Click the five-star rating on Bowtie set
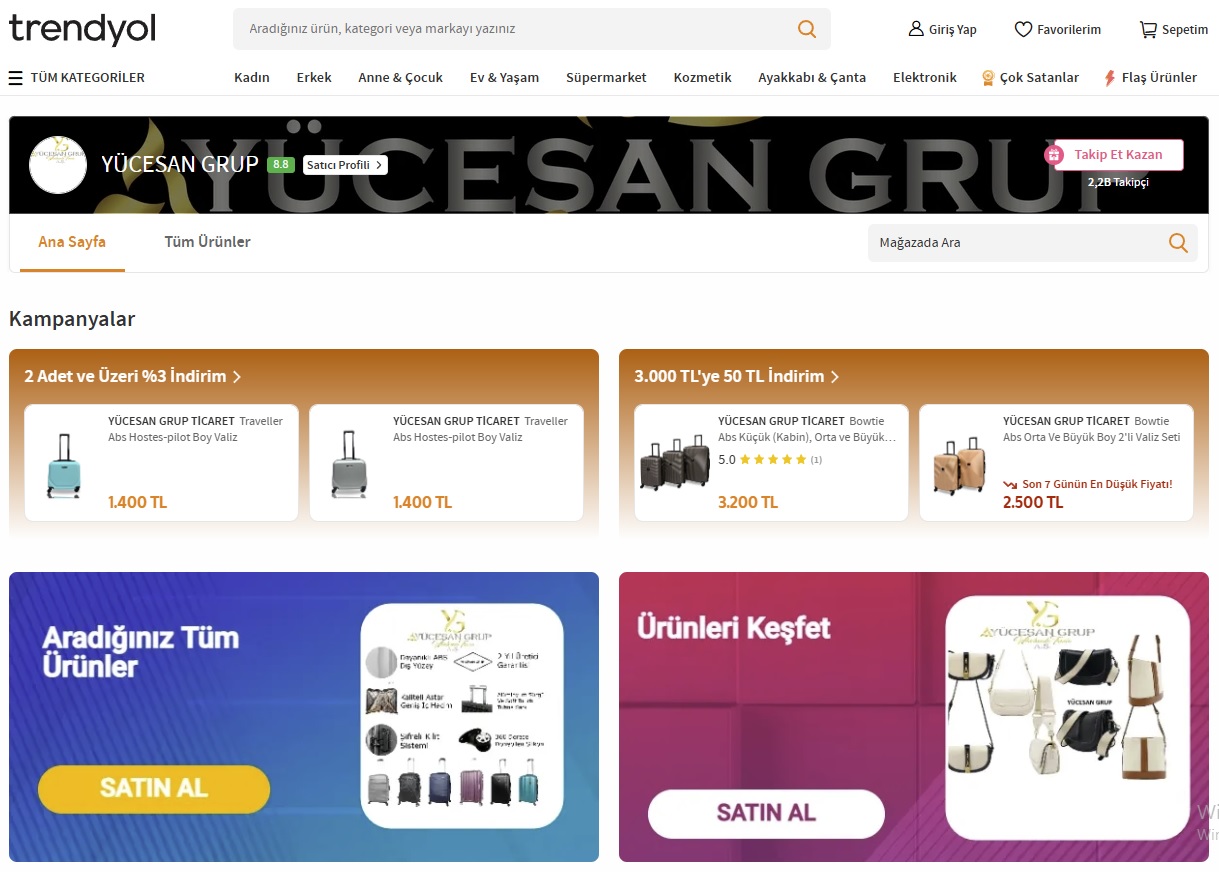 click(772, 460)
